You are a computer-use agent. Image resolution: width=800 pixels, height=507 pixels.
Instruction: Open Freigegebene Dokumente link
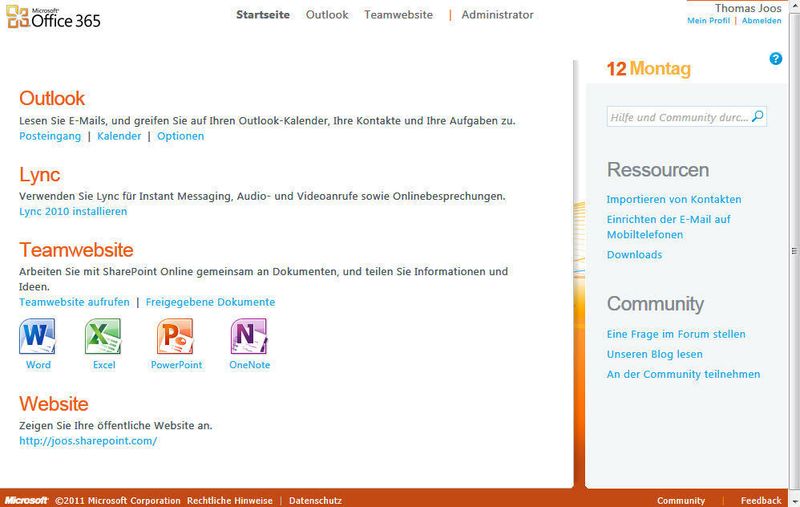[210, 302]
